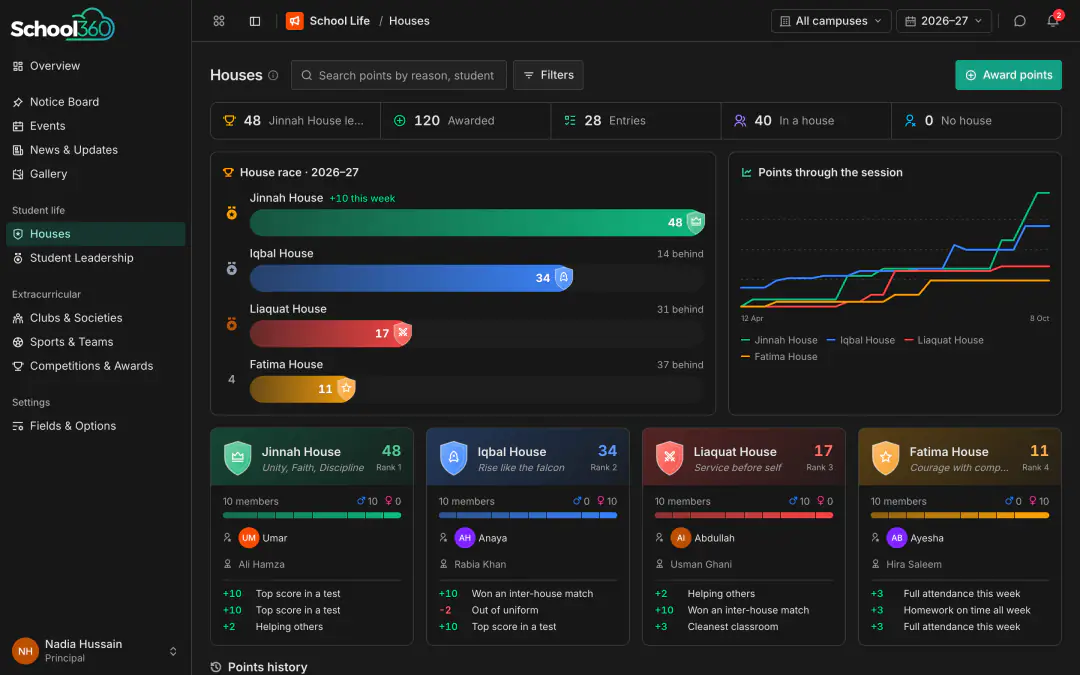The image size is (1080, 675).
Task: Toggle Iqbal House line in chart legend
Action: (x=860, y=340)
